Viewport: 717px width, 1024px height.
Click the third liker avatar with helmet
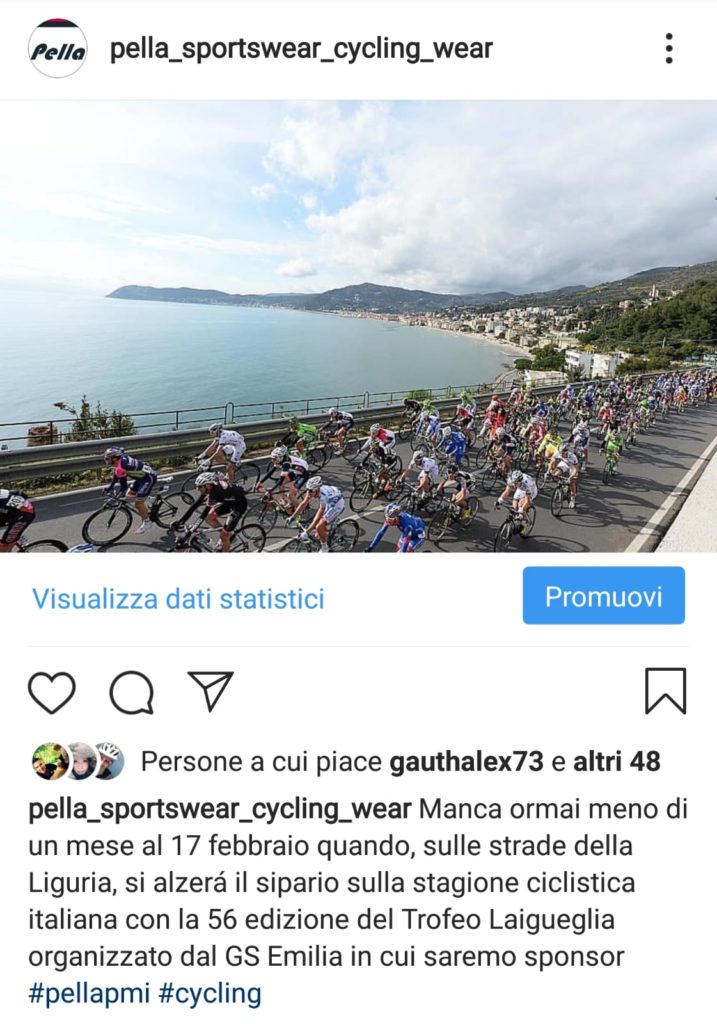tap(109, 761)
